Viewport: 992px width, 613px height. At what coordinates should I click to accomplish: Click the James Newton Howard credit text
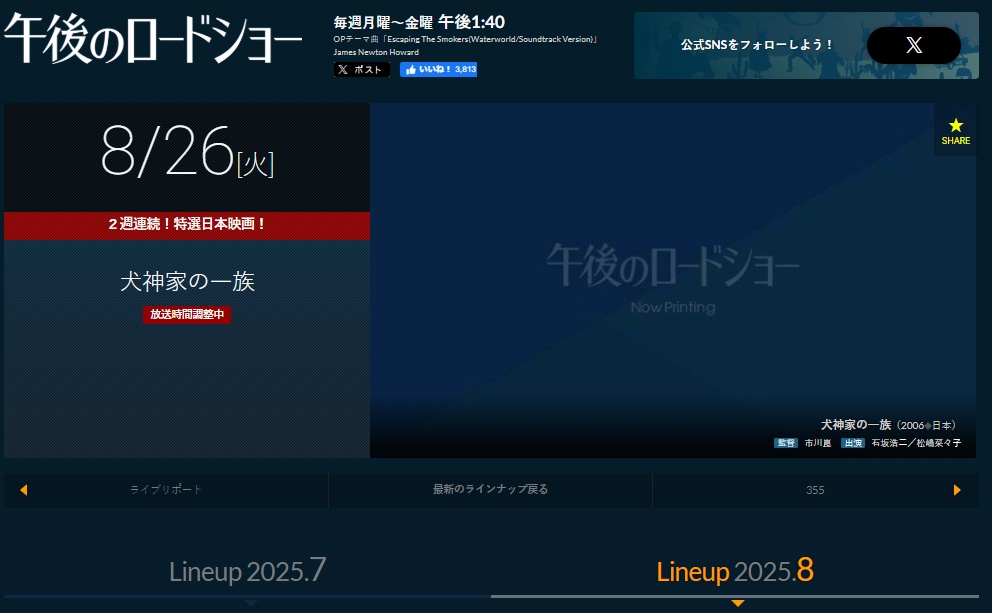[376, 53]
